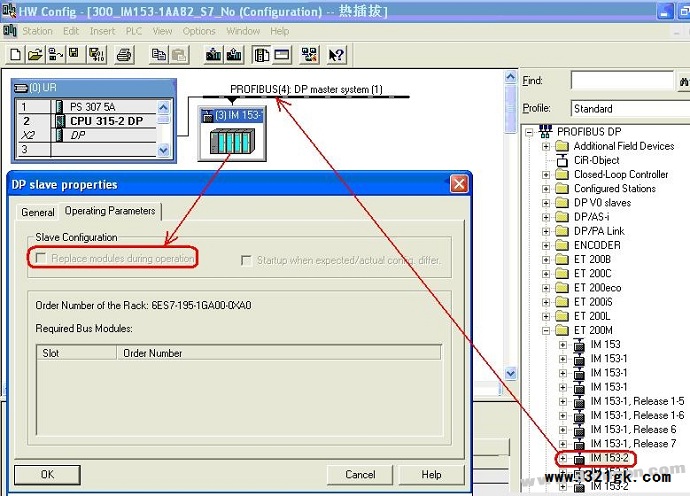The height and width of the screenshot is (496, 690).
Task: Click the context Help arrow icon
Action: (337, 55)
